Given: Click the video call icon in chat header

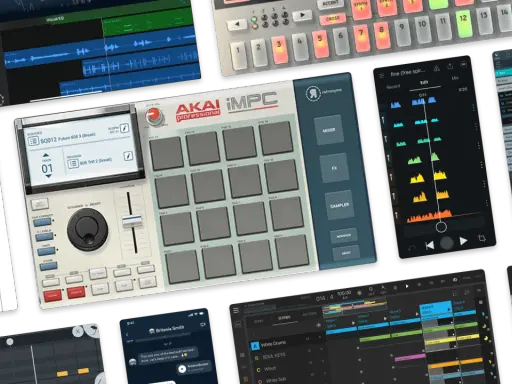Looking at the screenshot, I should click(x=202, y=324).
